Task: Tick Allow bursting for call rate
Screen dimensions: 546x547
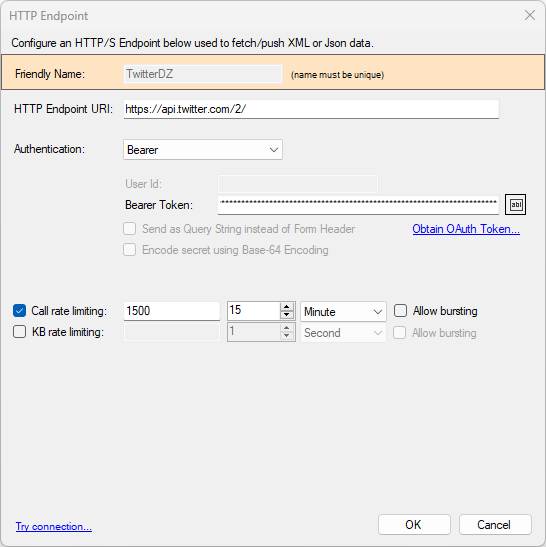Action: pos(400,310)
